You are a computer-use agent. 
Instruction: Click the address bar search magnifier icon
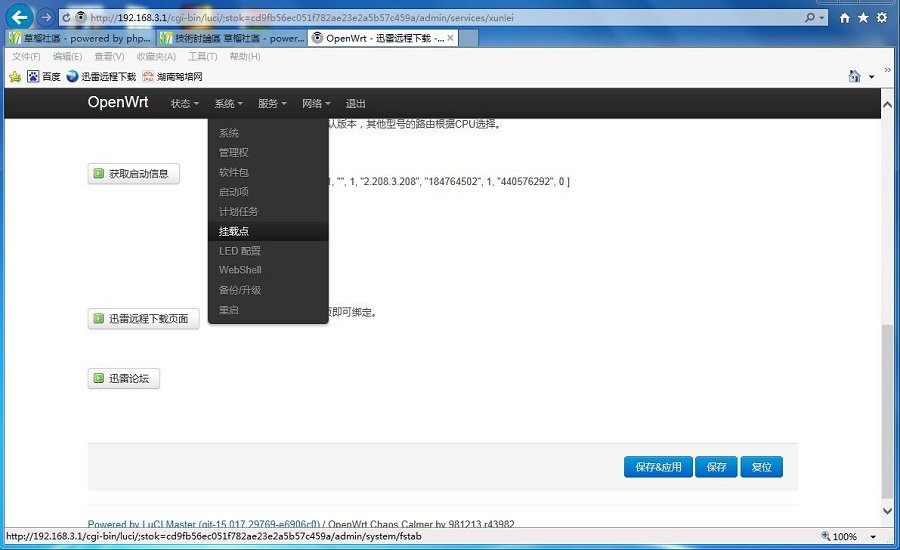pos(810,18)
